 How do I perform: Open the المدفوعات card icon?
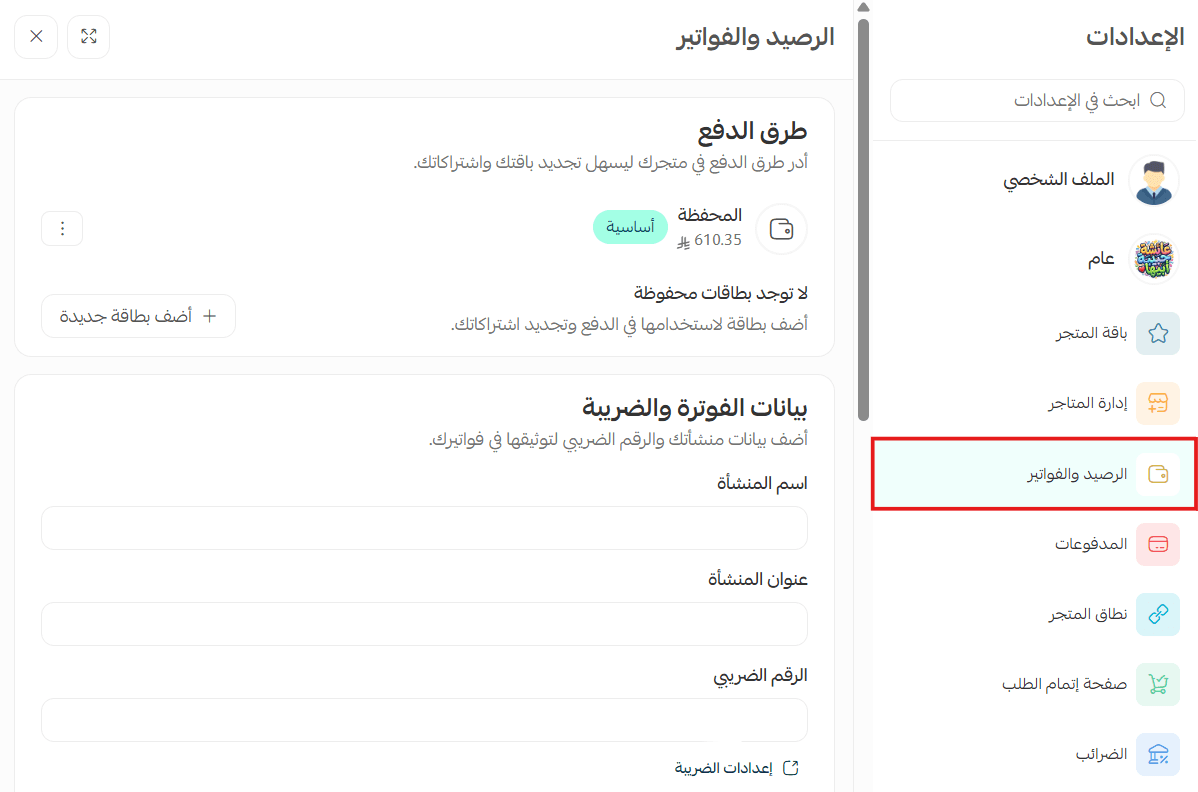coord(1158,545)
